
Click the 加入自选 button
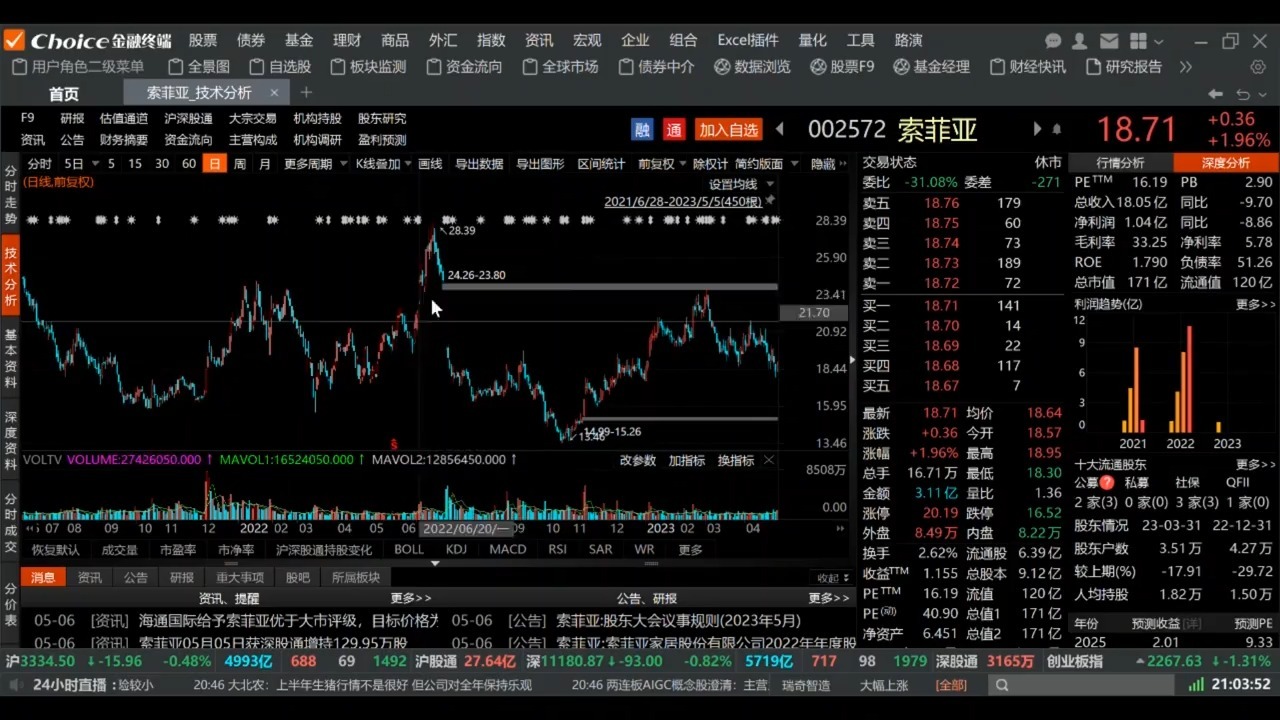(x=728, y=130)
